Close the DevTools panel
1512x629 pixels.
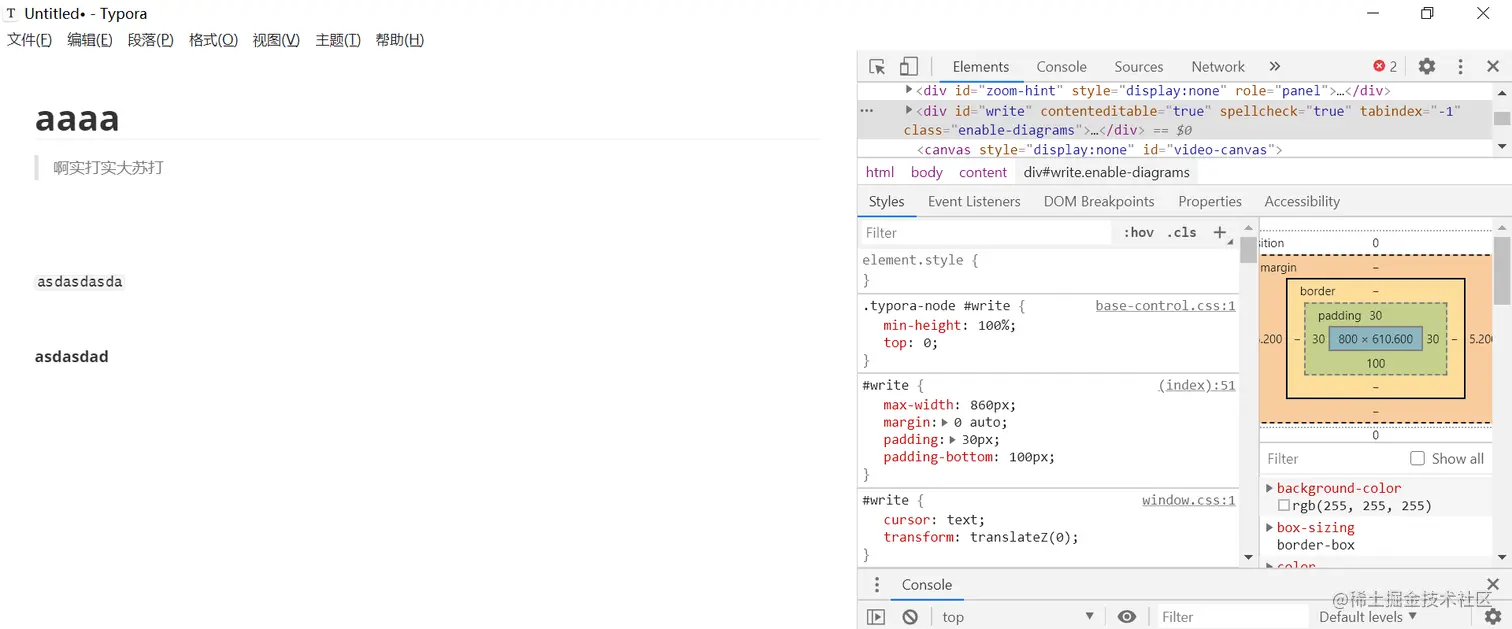click(x=1493, y=66)
